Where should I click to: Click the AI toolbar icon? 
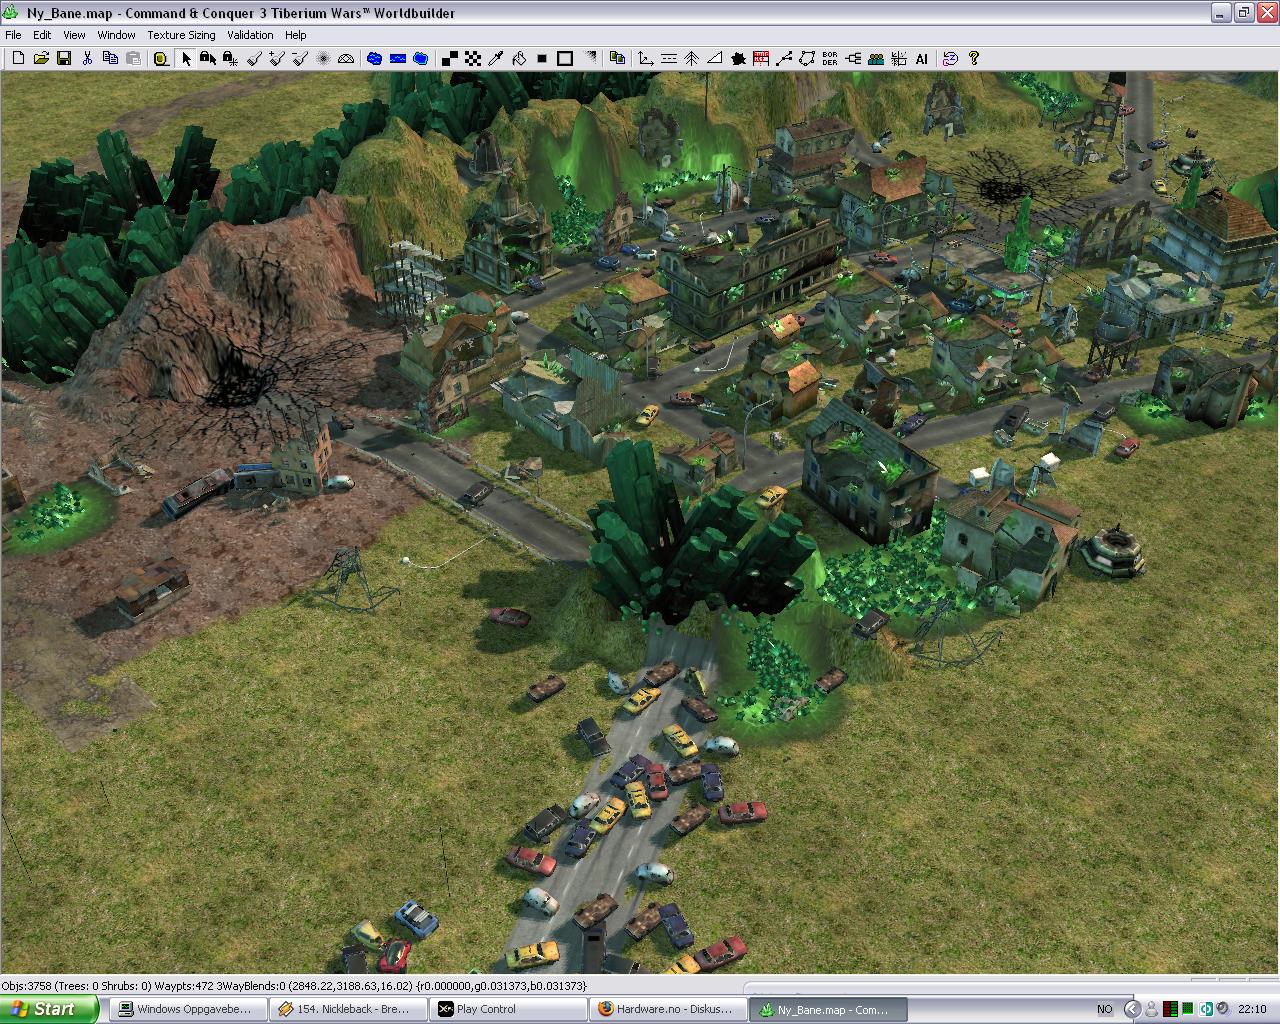point(922,58)
